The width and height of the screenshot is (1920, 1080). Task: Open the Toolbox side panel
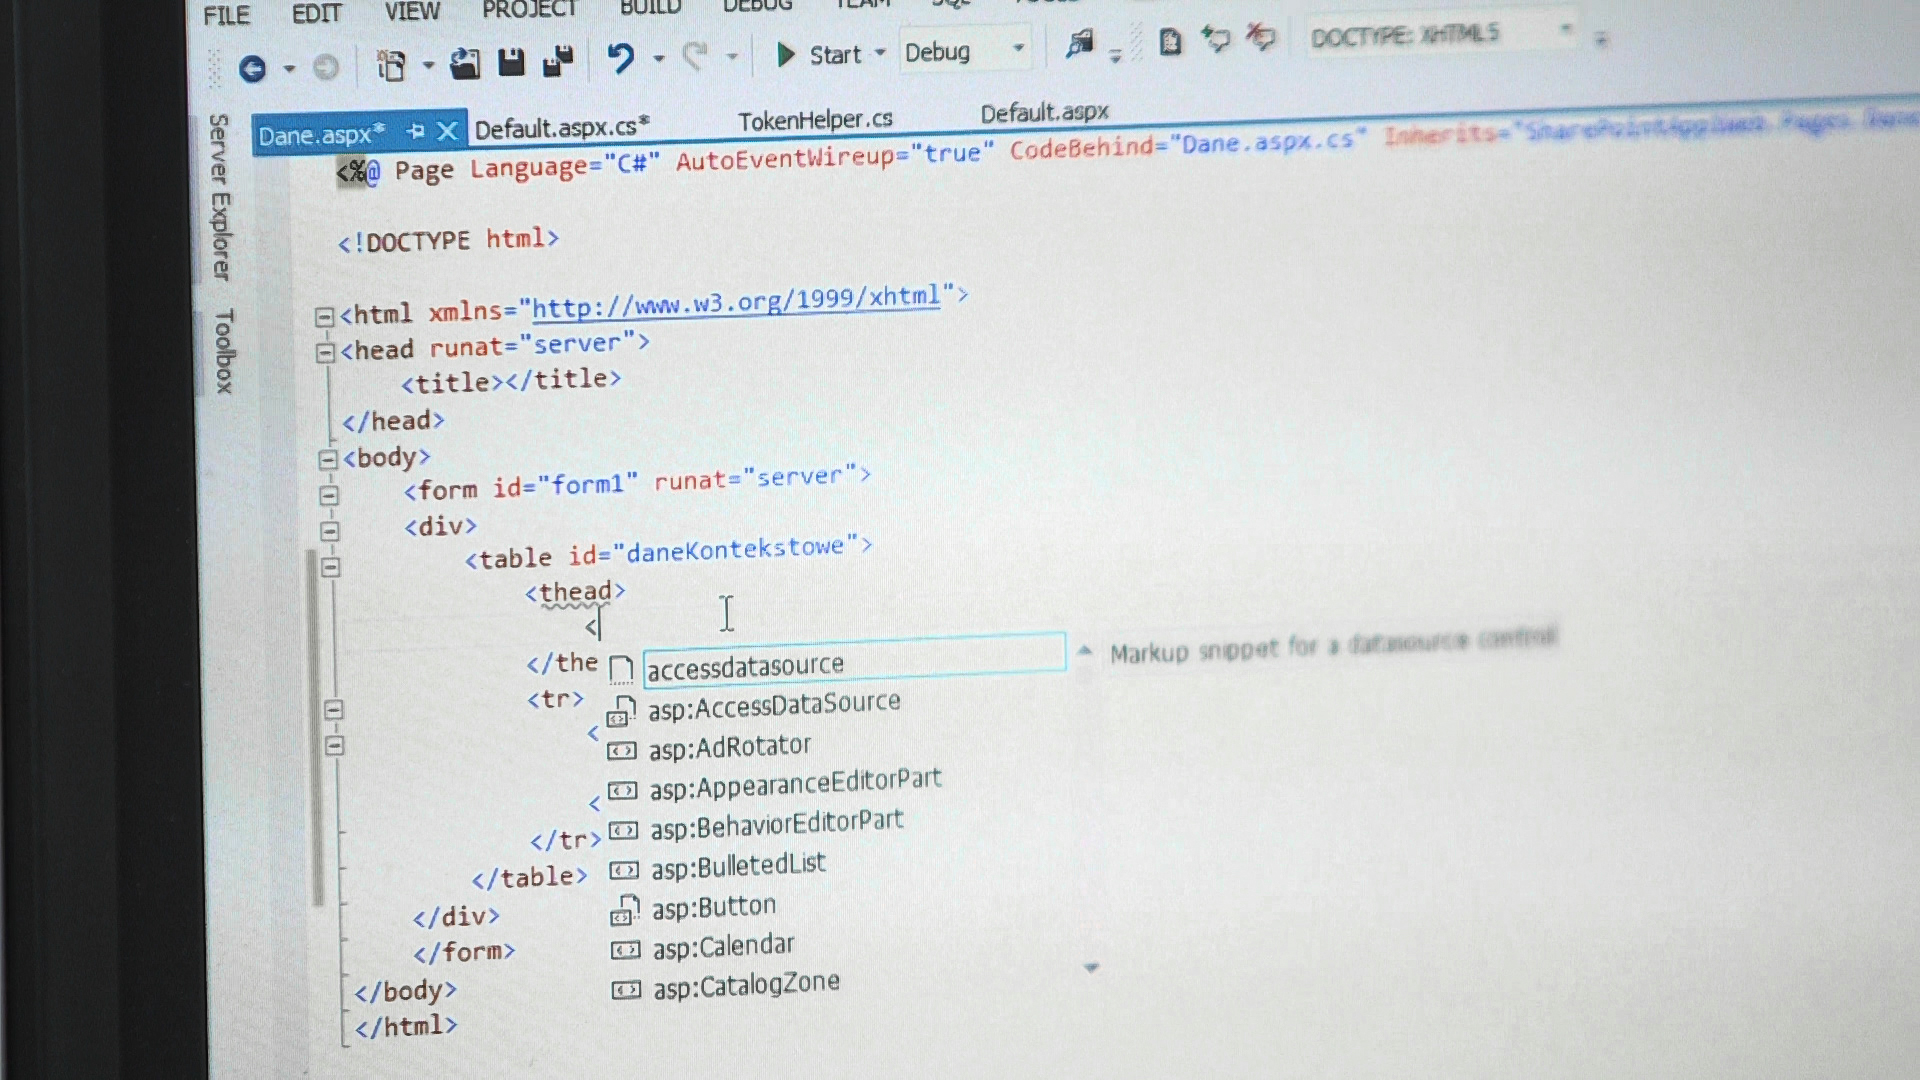point(224,351)
